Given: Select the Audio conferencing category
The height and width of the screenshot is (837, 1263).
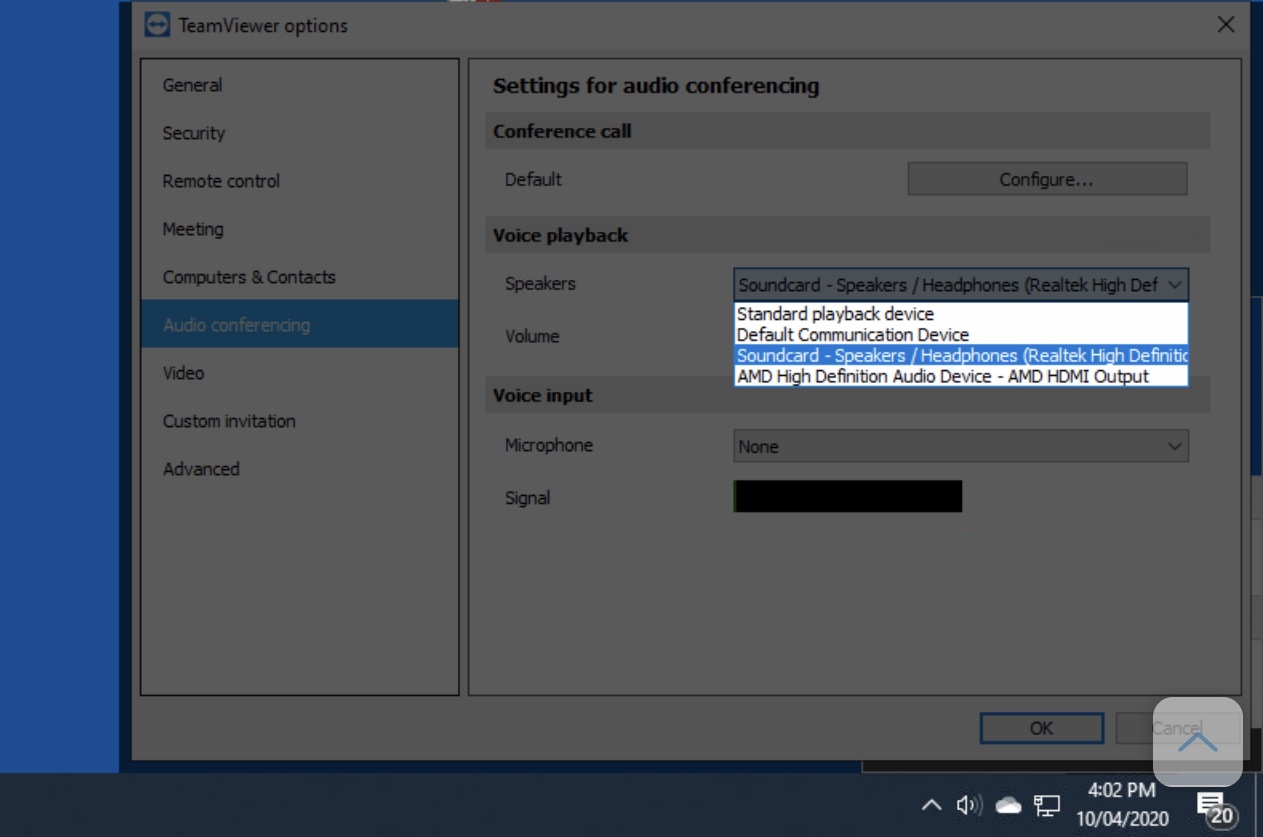Looking at the screenshot, I should (x=300, y=325).
